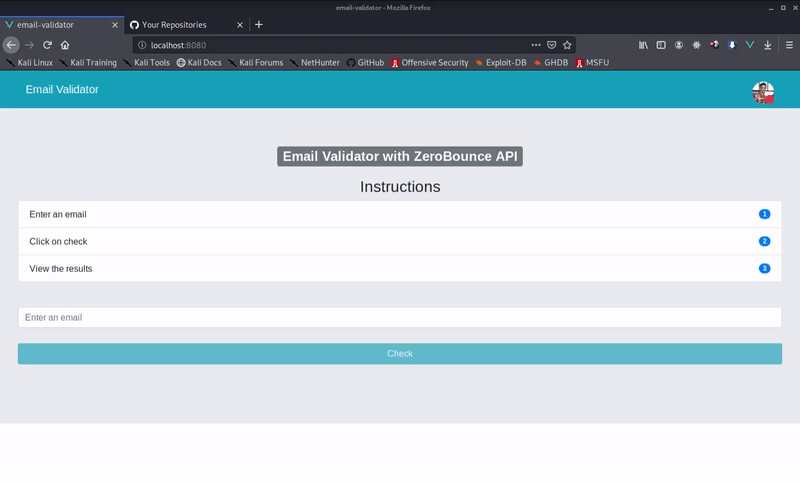The height and width of the screenshot is (482, 800).
Task: Click the browser forward arrow
Action: click(x=30, y=45)
